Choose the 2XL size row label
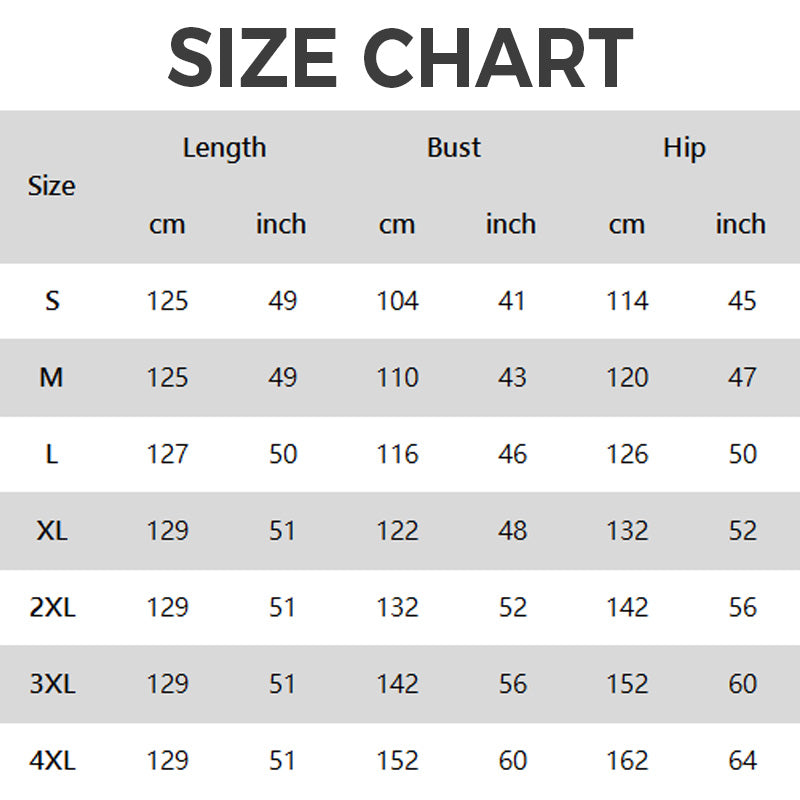800x800 pixels. [52, 607]
